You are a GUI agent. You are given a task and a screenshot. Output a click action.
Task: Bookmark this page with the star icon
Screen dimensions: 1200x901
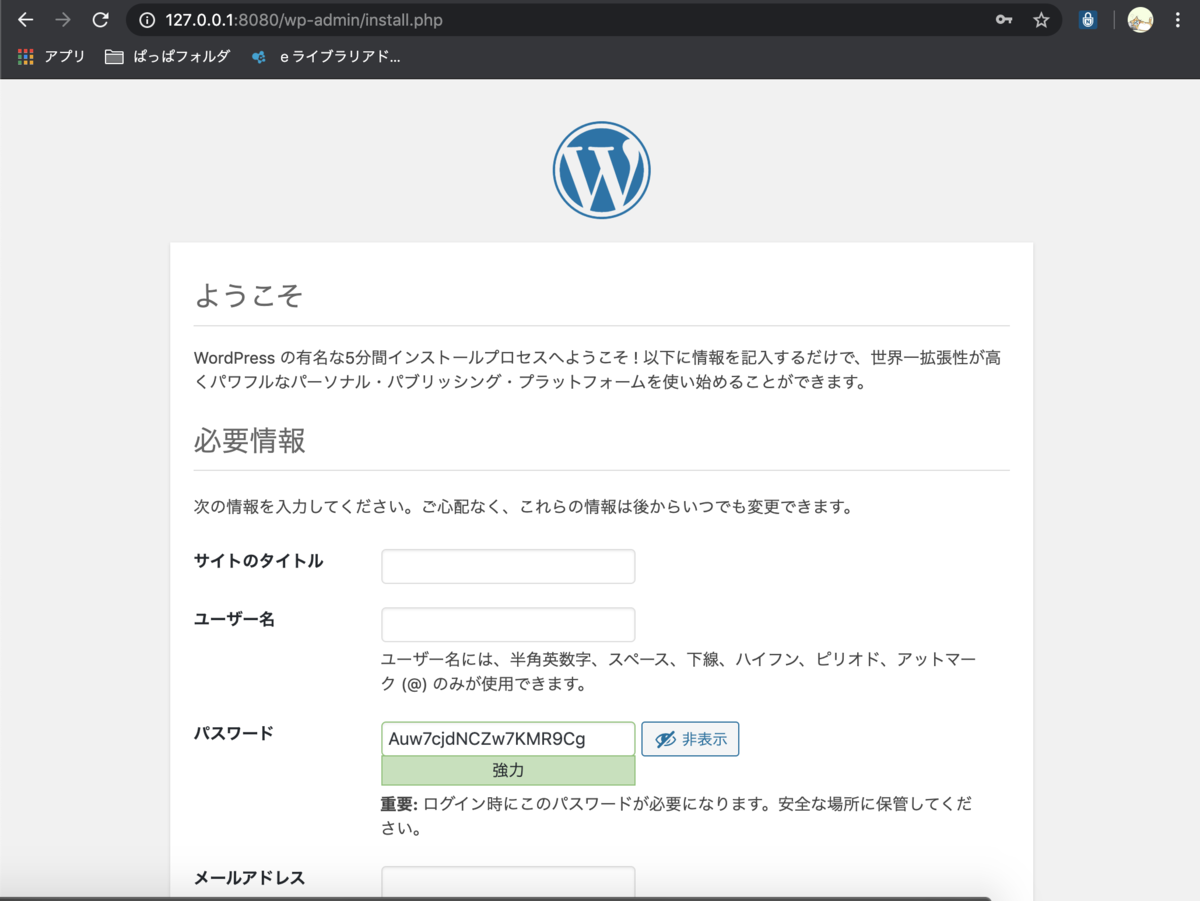click(1041, 20)
